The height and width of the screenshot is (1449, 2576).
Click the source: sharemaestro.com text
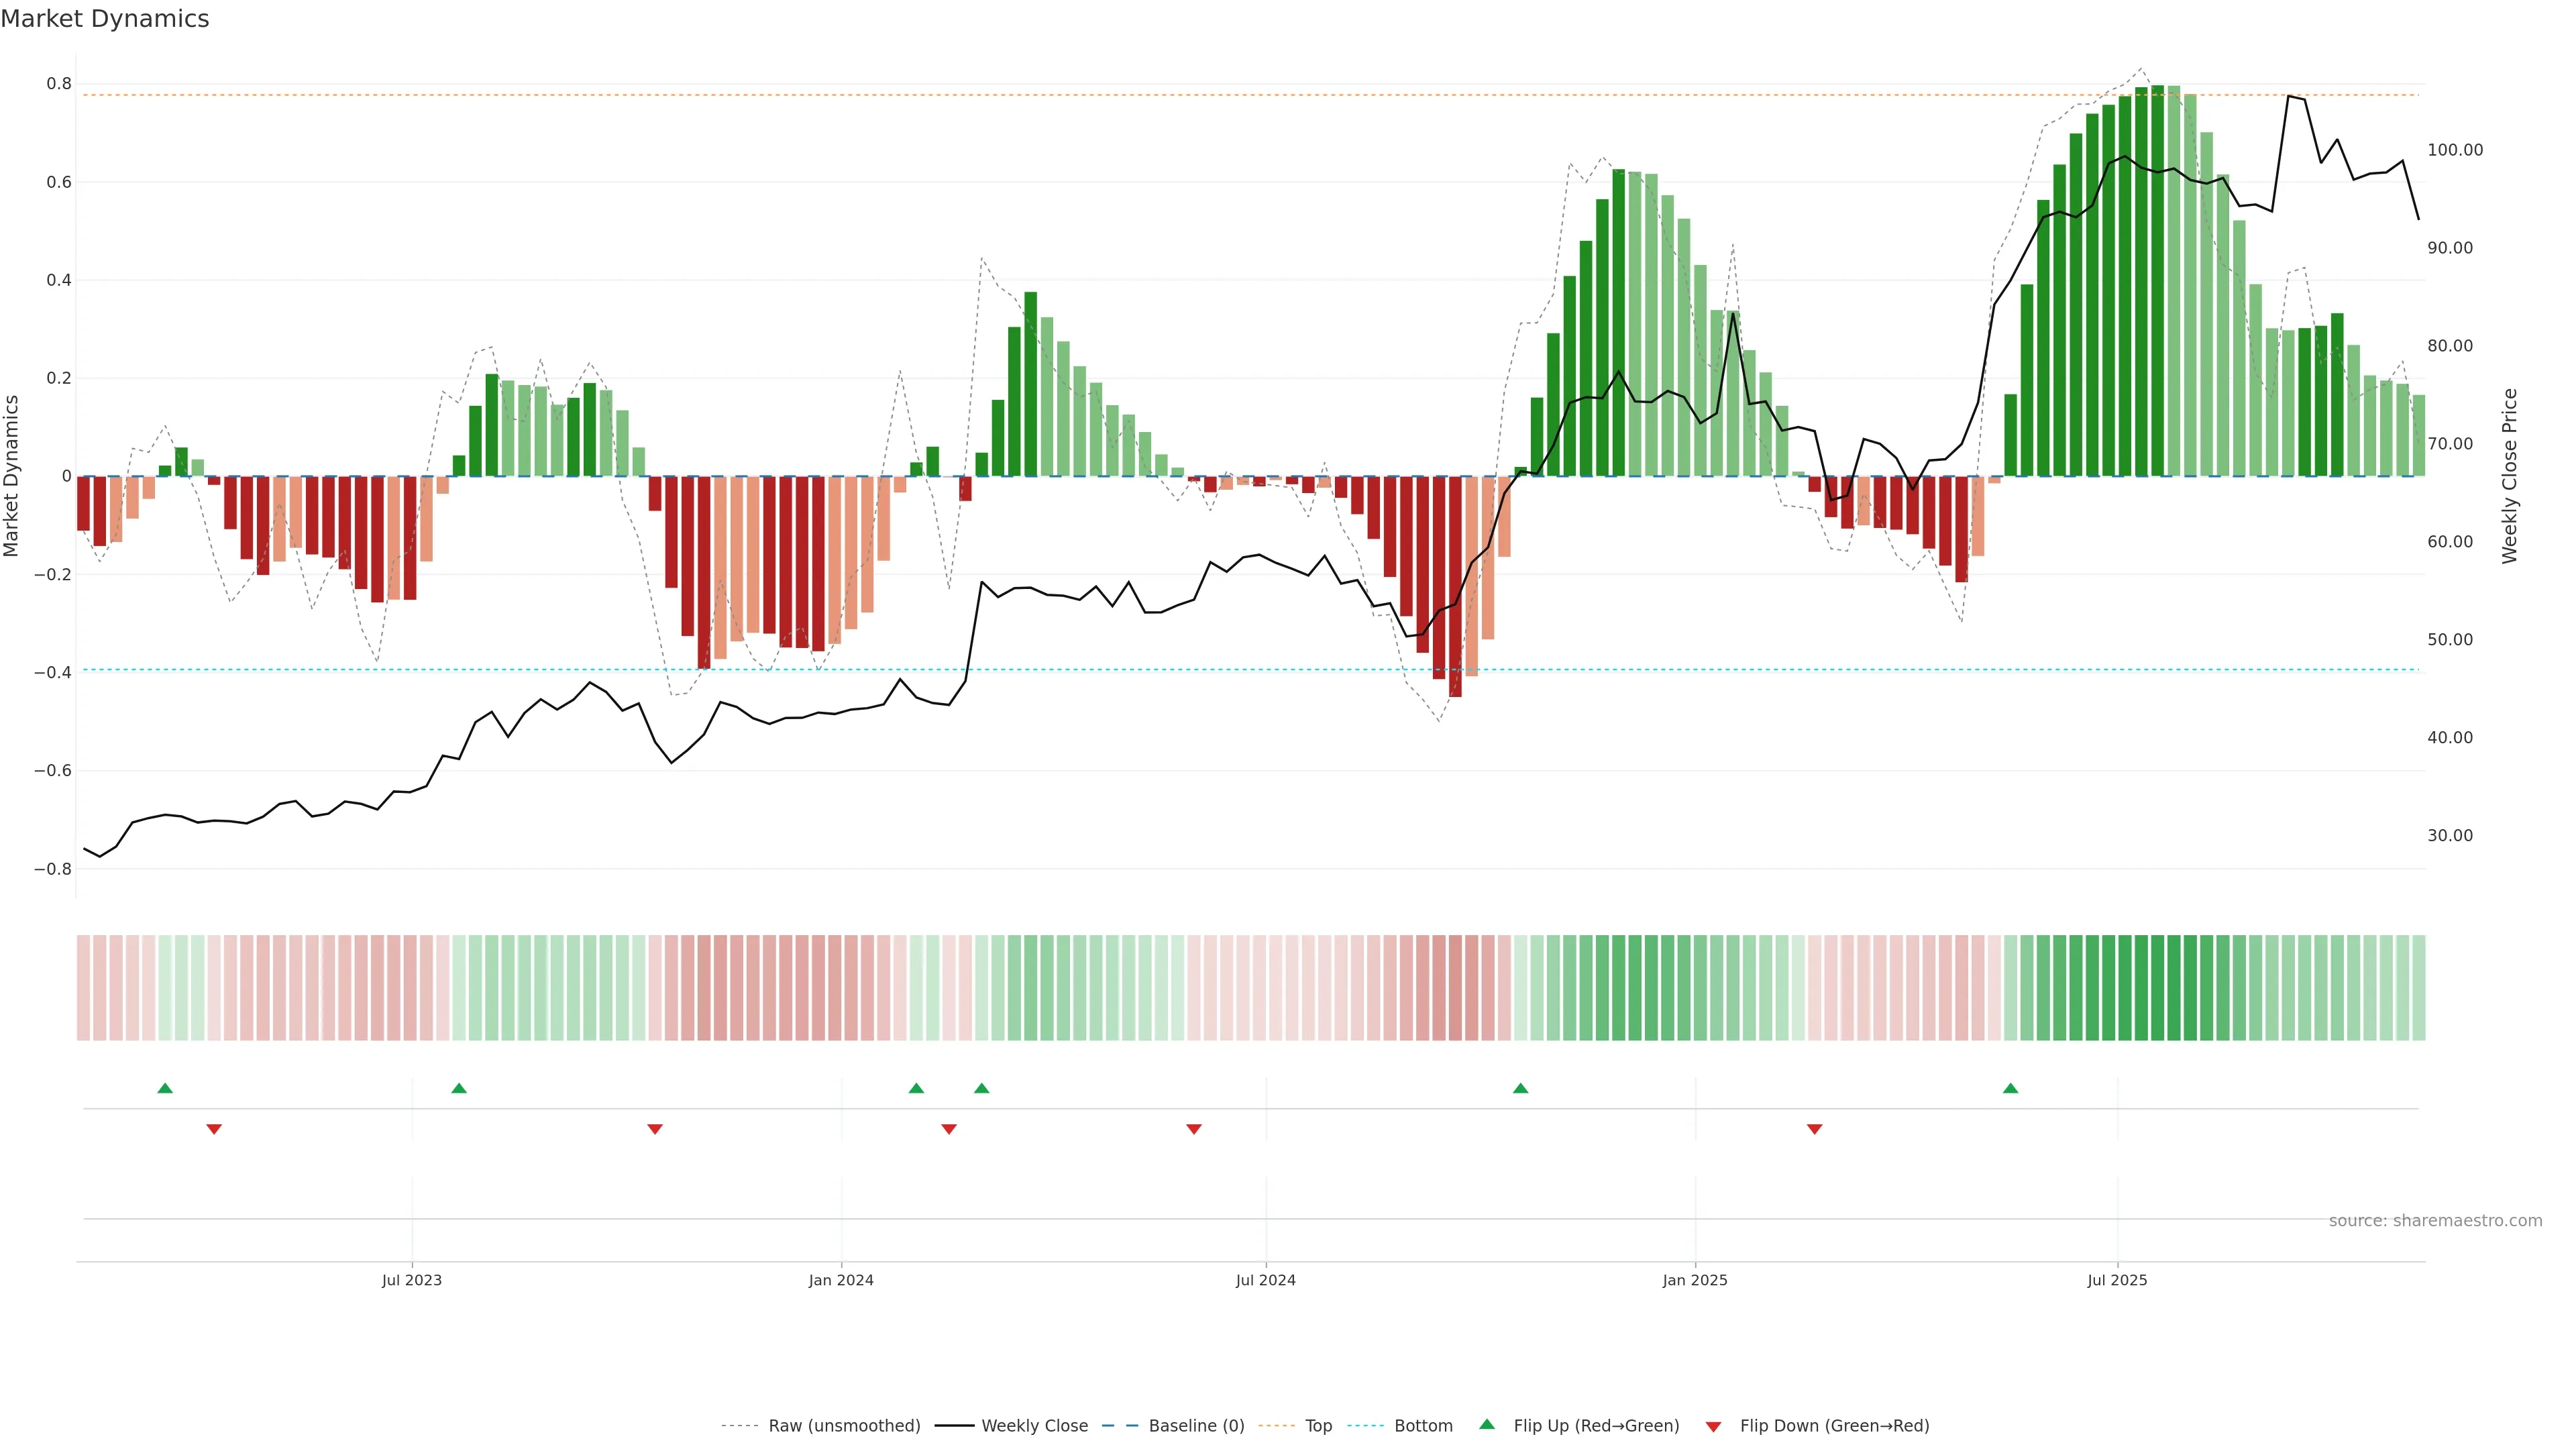2435,1220
